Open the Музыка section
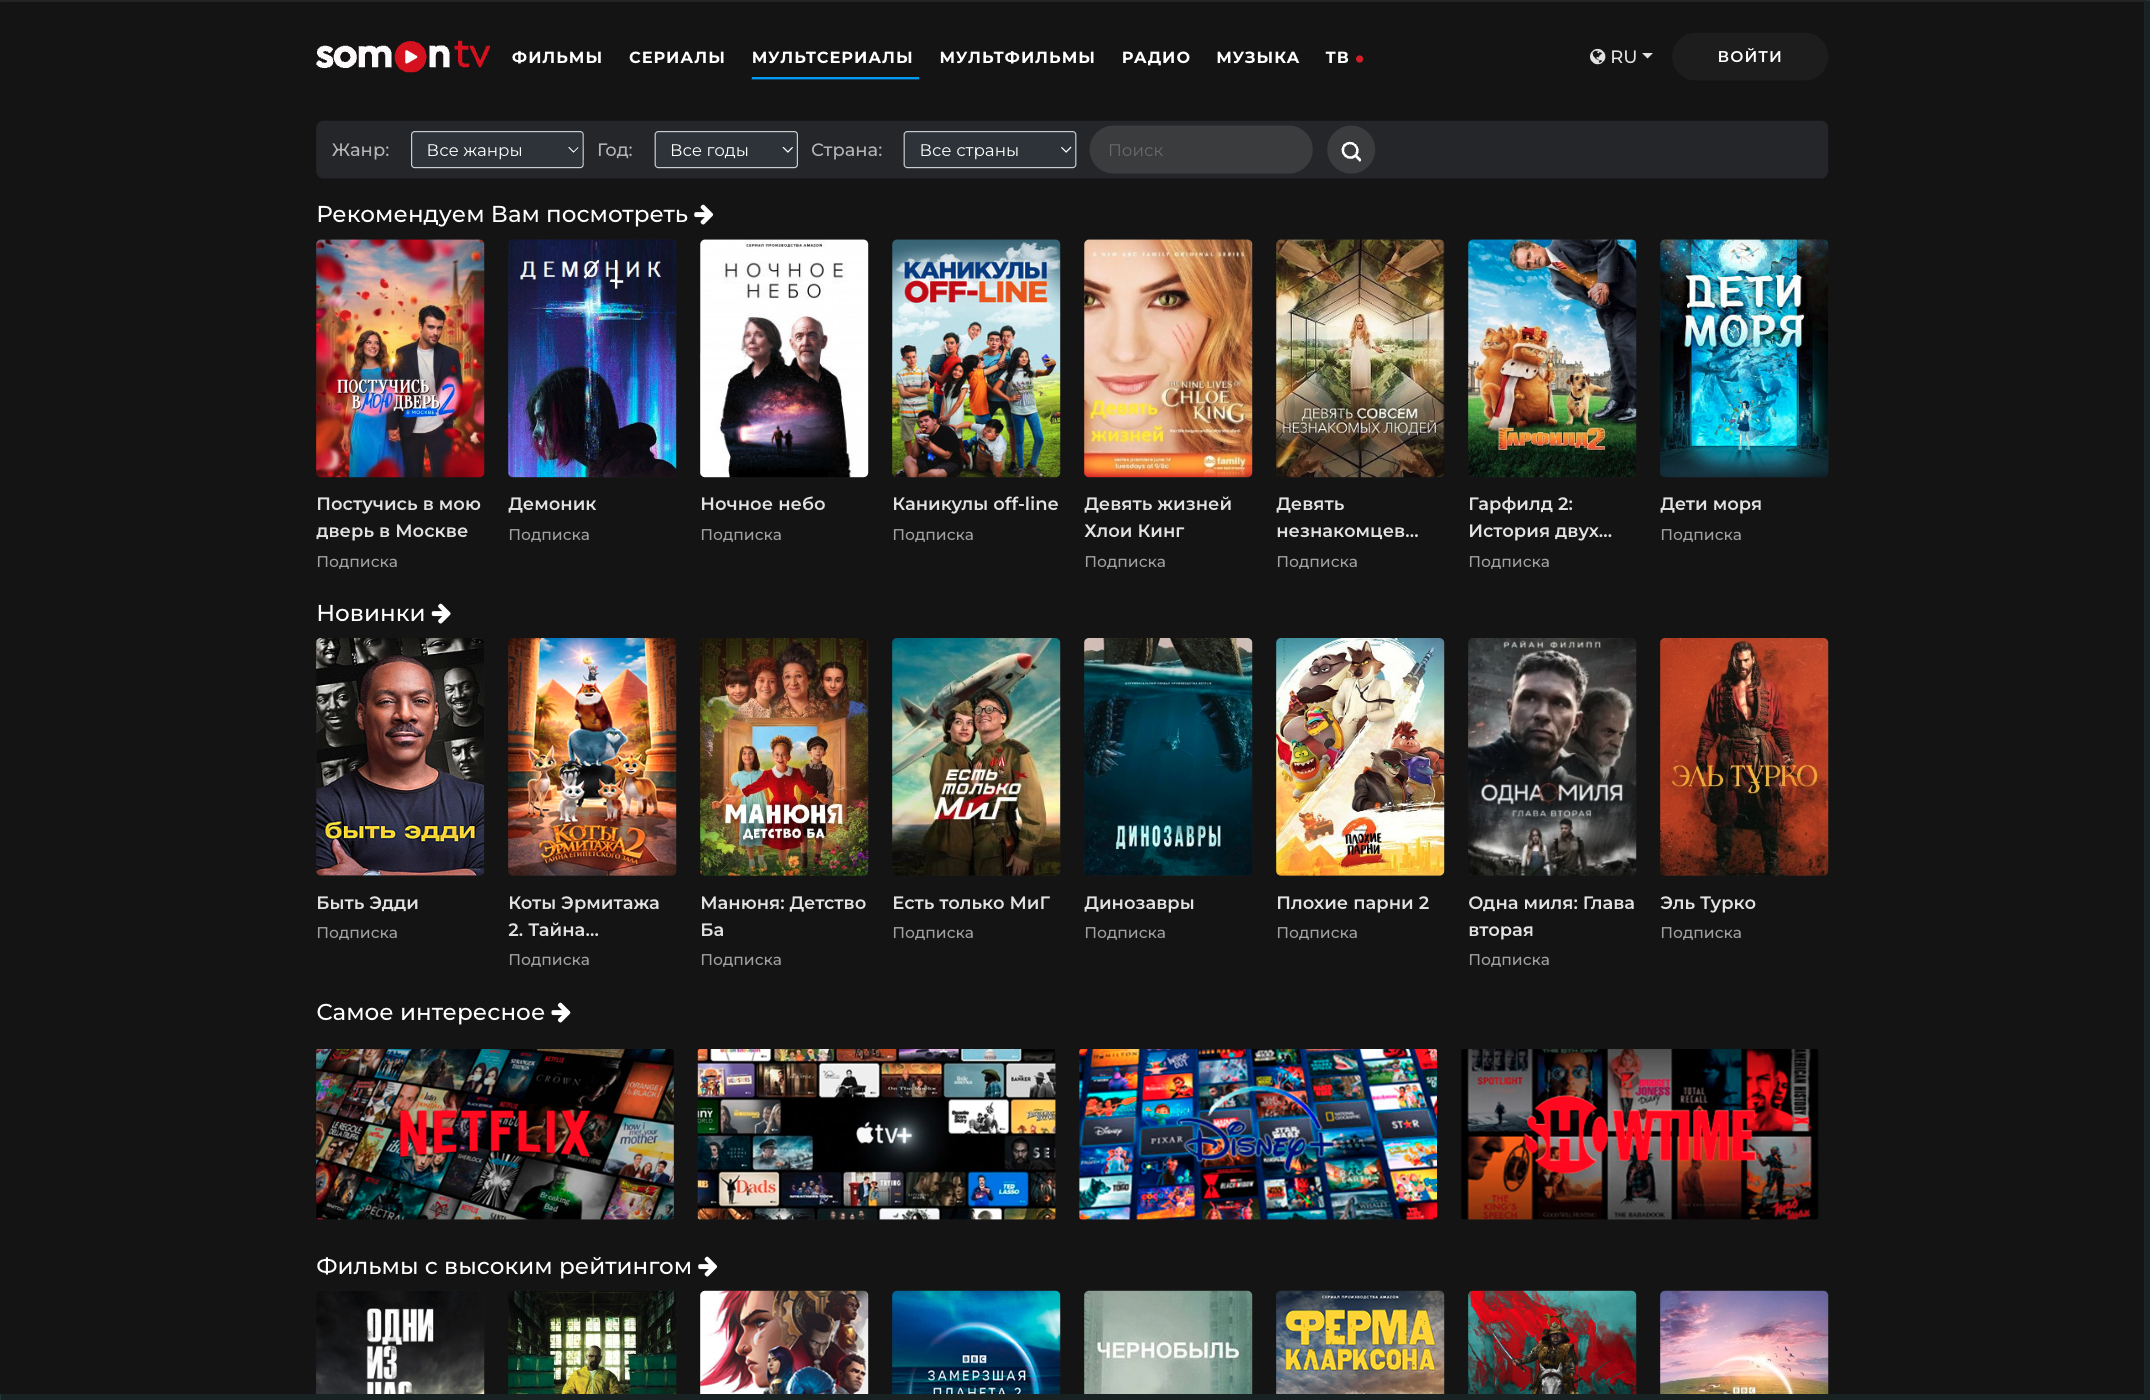The height and width of the screenshot is (1400, 2150). (x=1258, y=58)
